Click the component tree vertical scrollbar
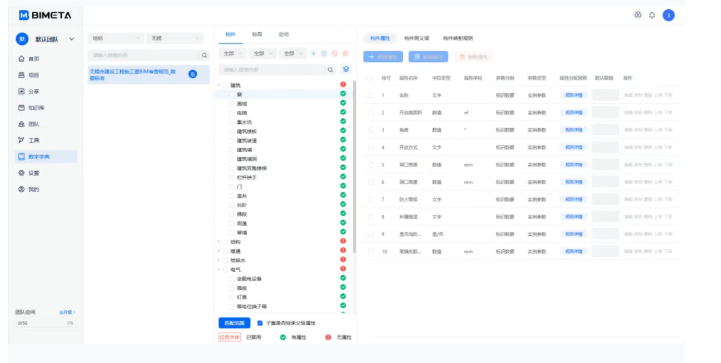 [354, 166]
